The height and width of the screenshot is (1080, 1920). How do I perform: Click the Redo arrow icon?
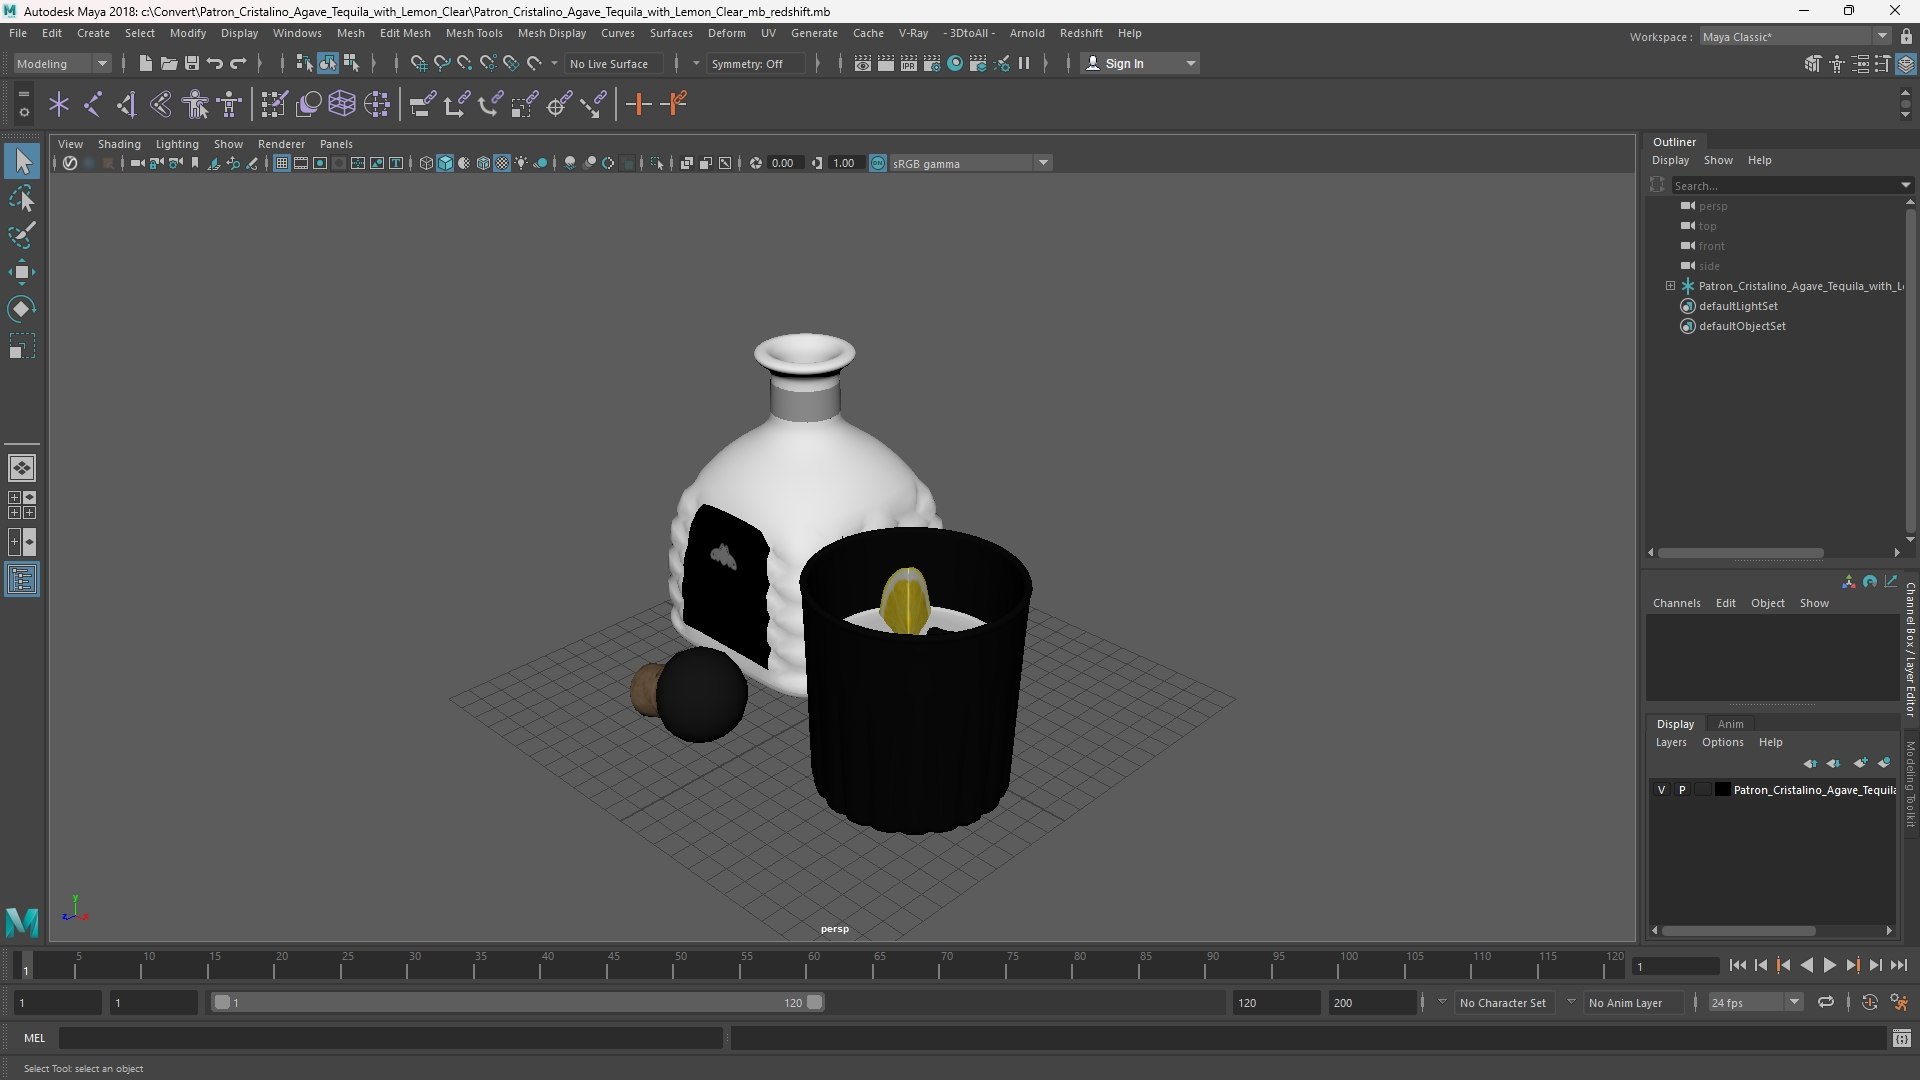(238, 63)
